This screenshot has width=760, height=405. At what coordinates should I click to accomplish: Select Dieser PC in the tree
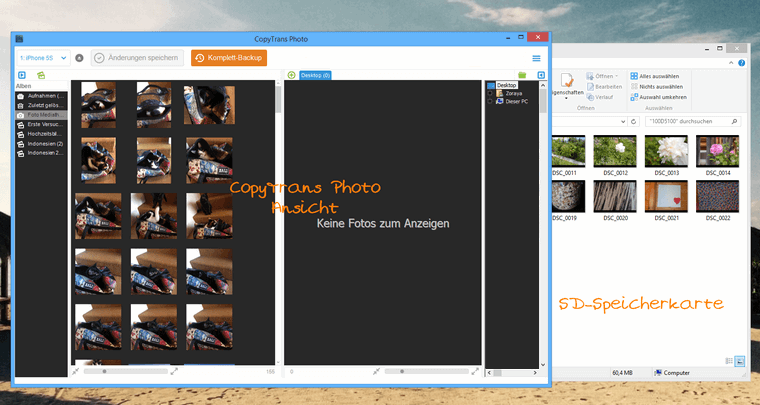(x=517, y=101)
